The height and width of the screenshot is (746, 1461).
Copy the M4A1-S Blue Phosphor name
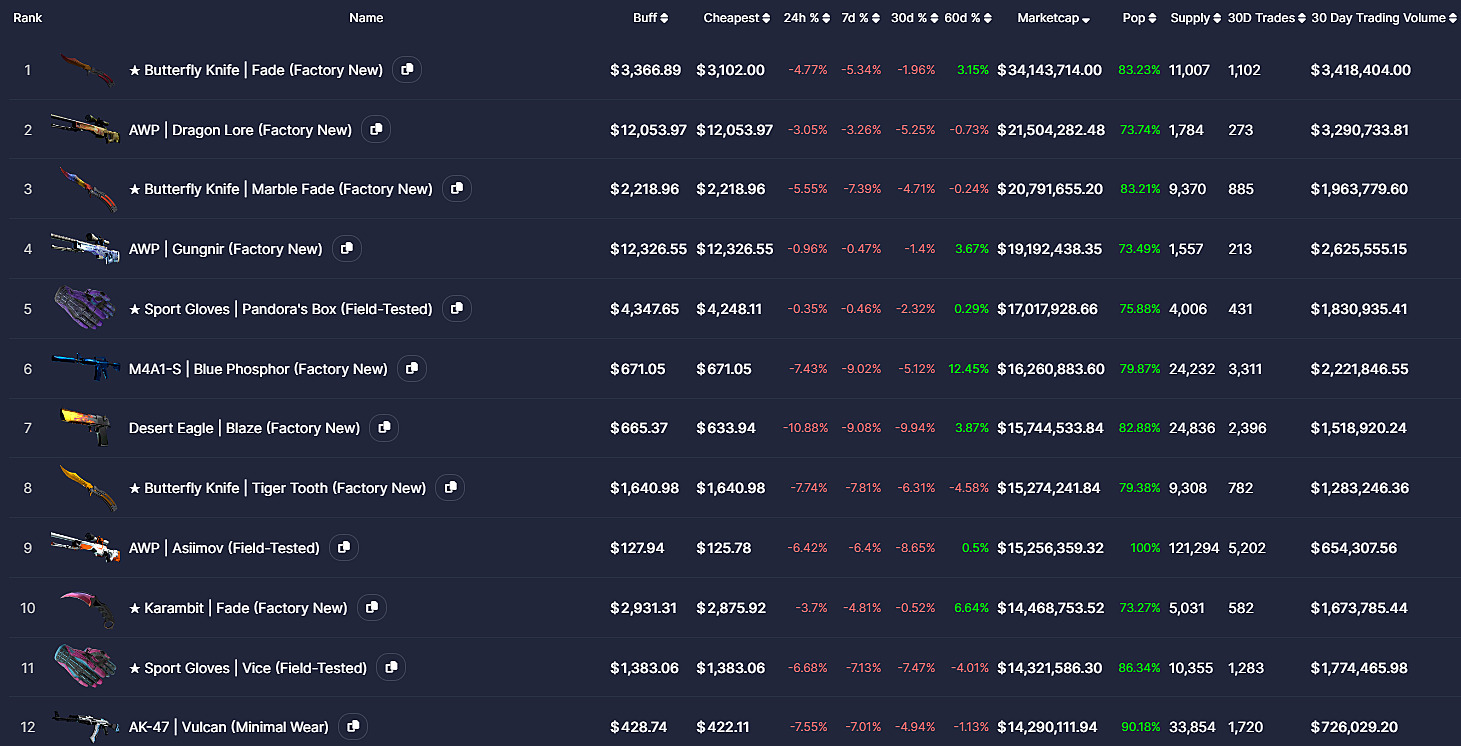[x=411, y=369]
